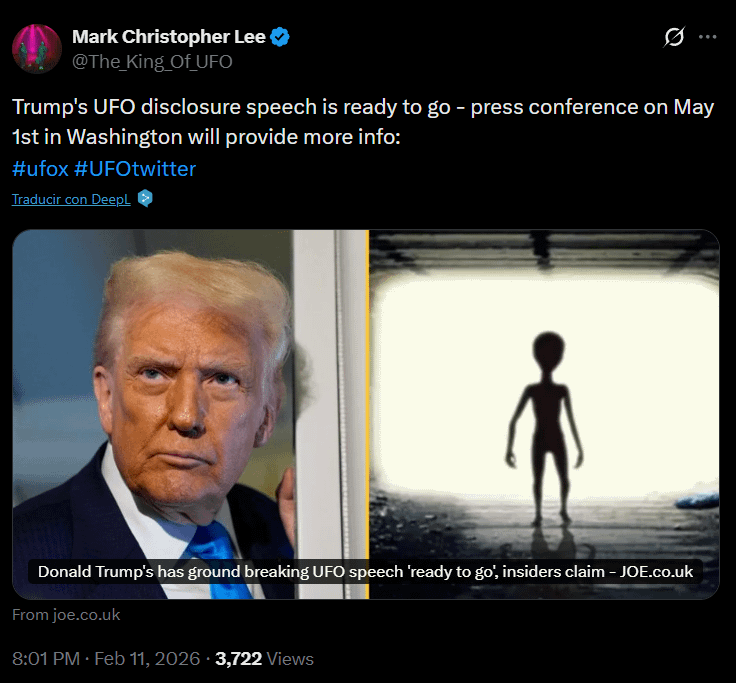736x683 pixels.
Task: Open the 3,722 Views count
Action: (238, 659)
